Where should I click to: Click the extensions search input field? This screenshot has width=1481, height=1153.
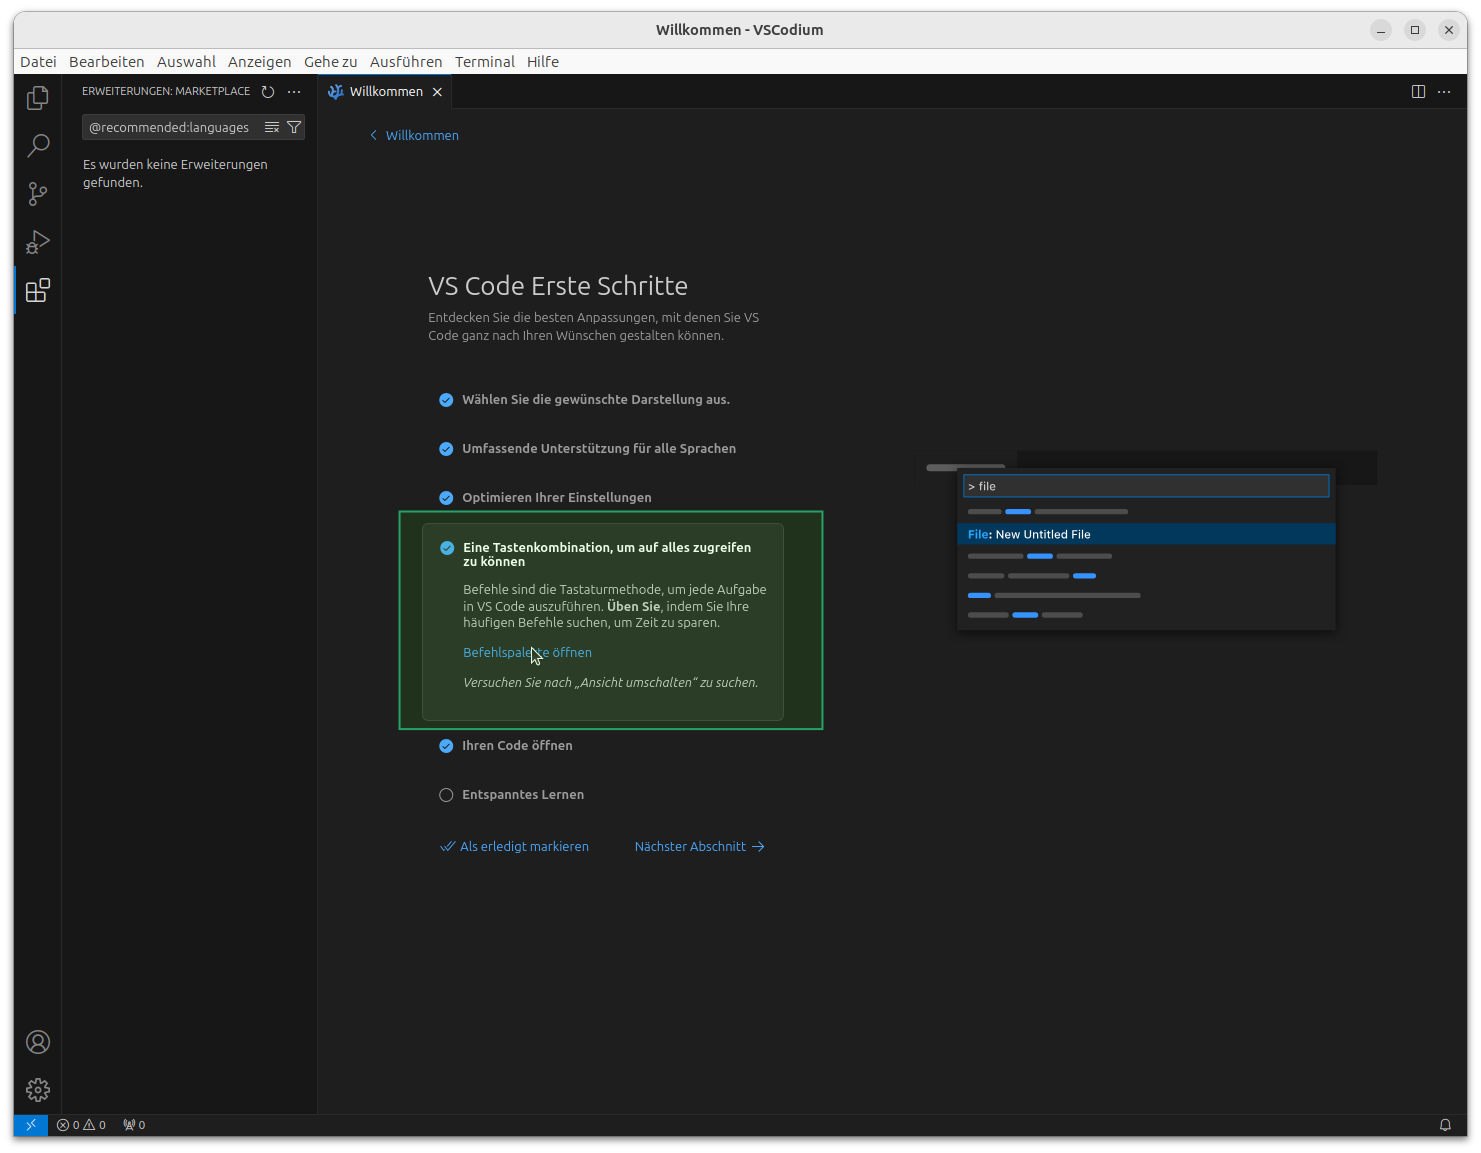(172, 127)
